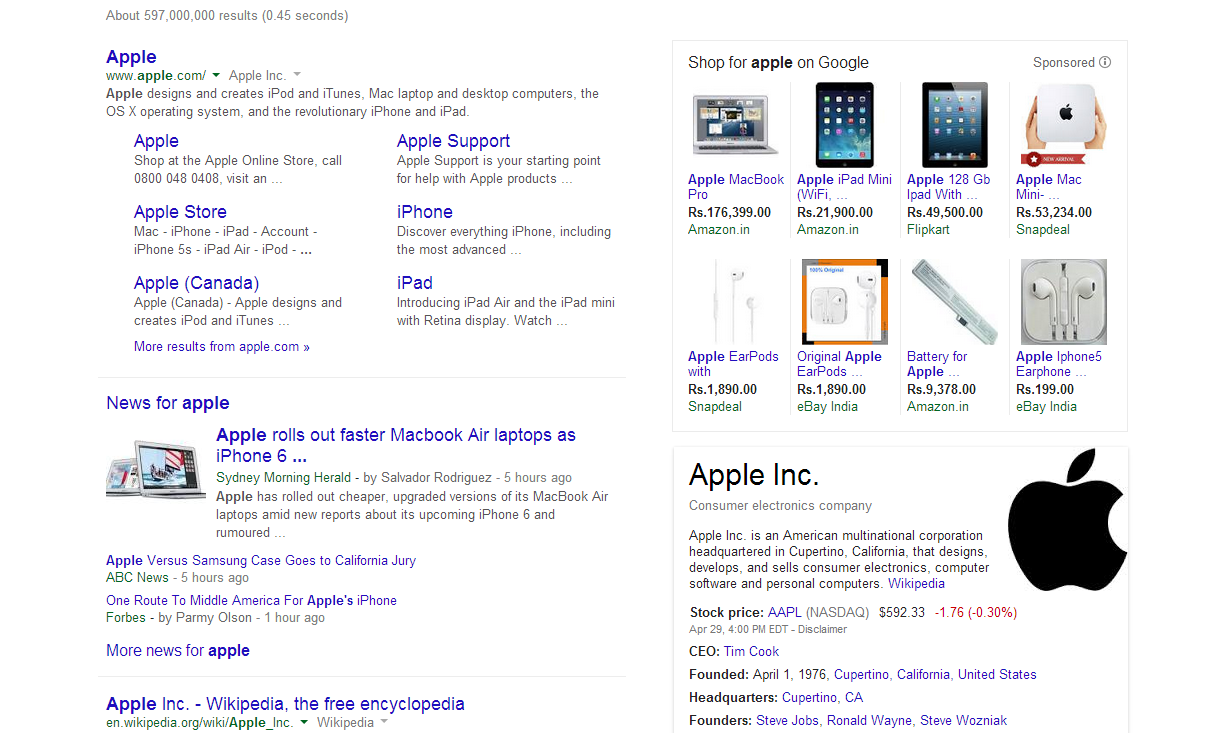Open Apple Inc. Wikipedia search result title

pos(285,704)
